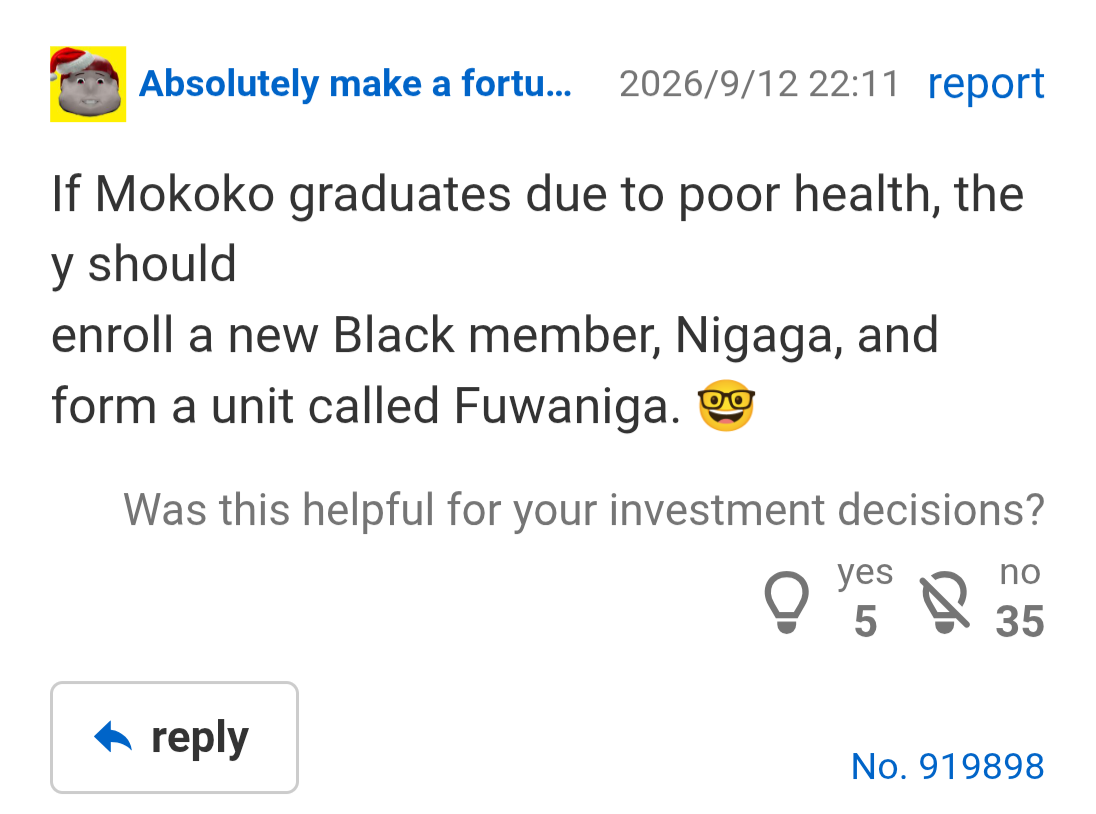Click the "Was this helpful for your investment decisions?" prompt
This screenshot has height=814, width=1096.
point(584,509)
